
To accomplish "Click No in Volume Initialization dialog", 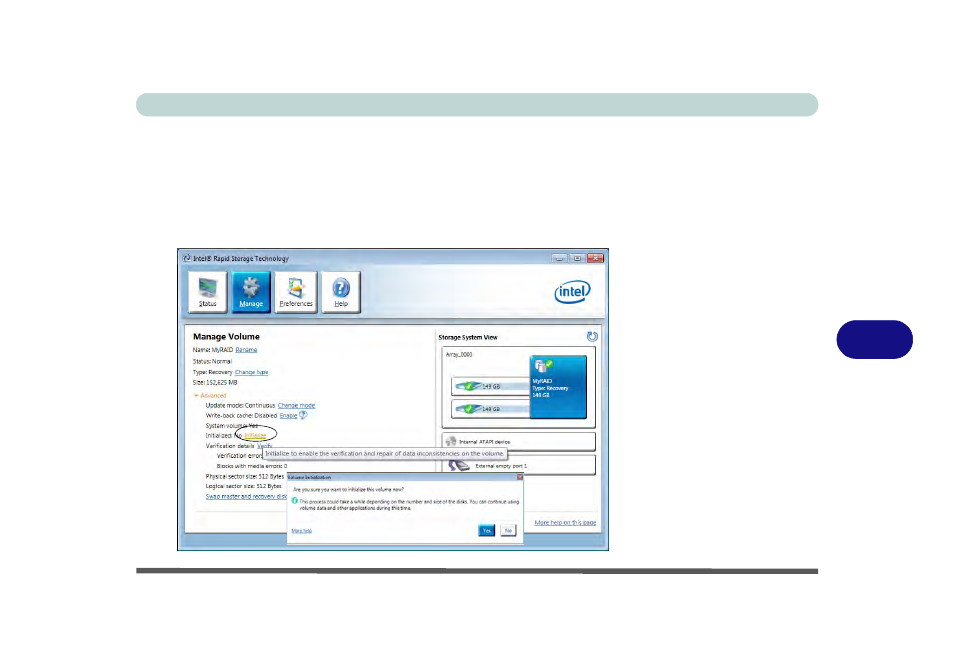I will 508,530.
